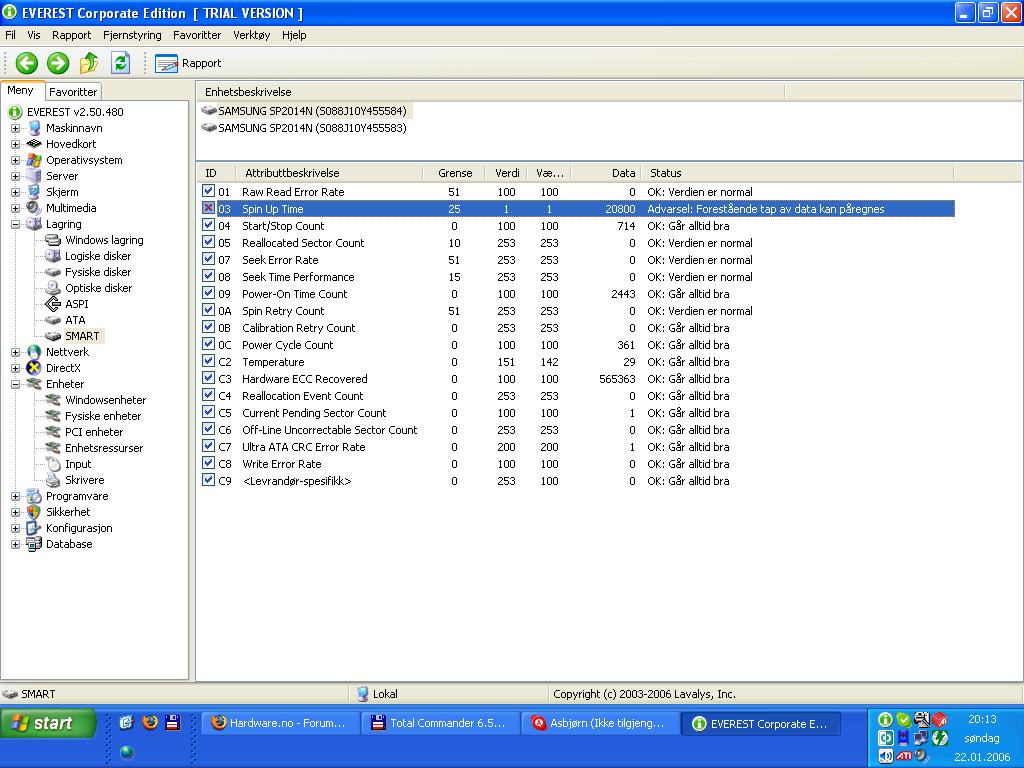Click the Optiske disker disc icon
This screenshot has width=1024, height=768.
pos(53,288)
